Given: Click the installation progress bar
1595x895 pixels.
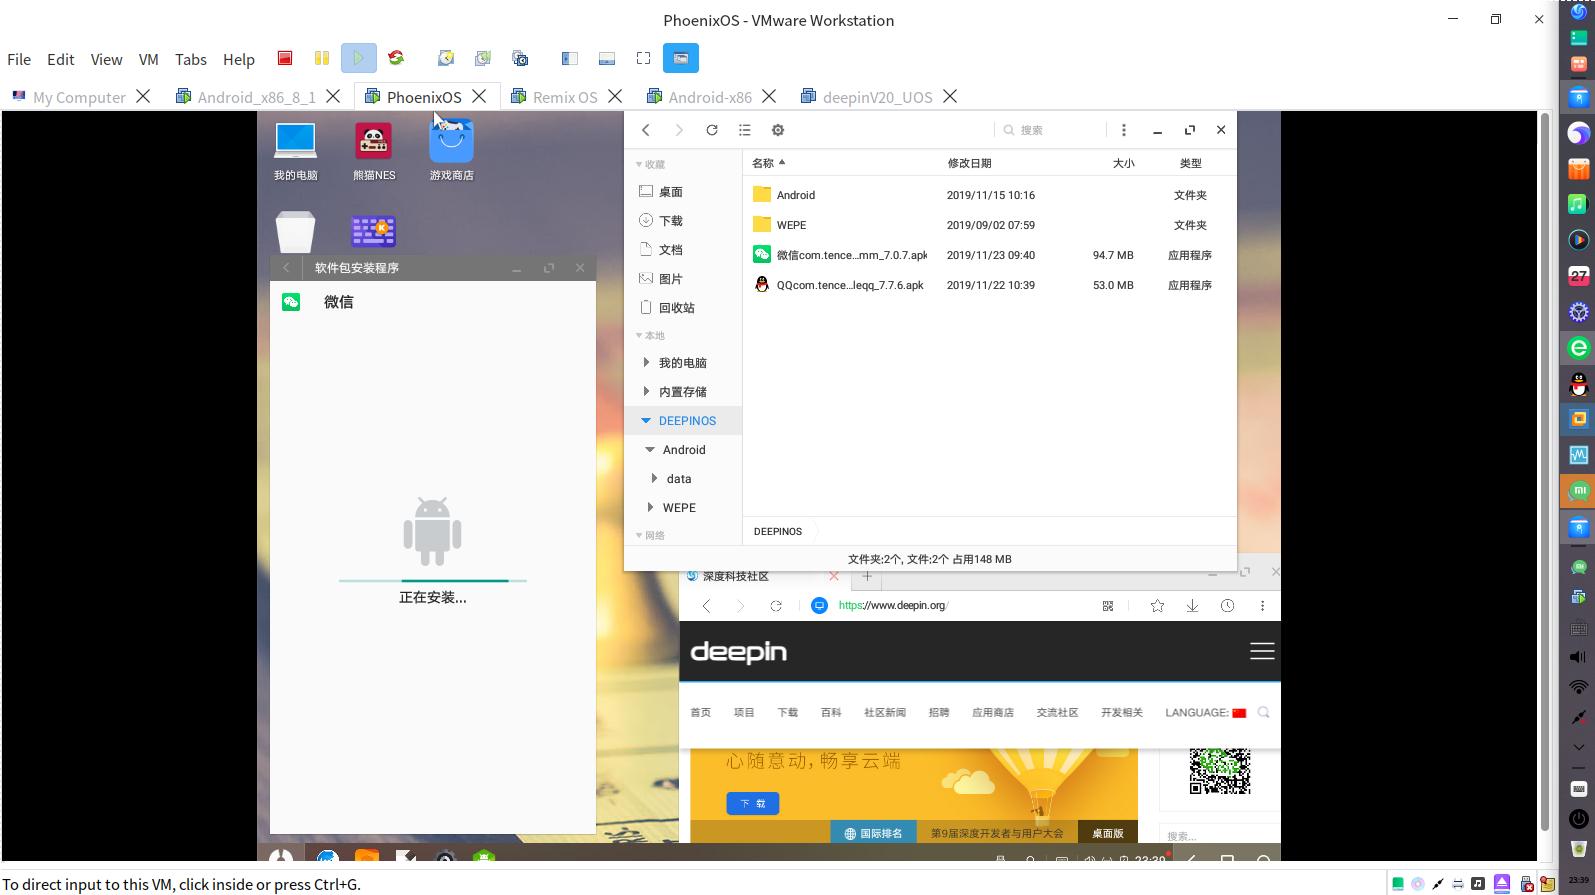Looking at the screenshot, I should [x=433, y=580].
